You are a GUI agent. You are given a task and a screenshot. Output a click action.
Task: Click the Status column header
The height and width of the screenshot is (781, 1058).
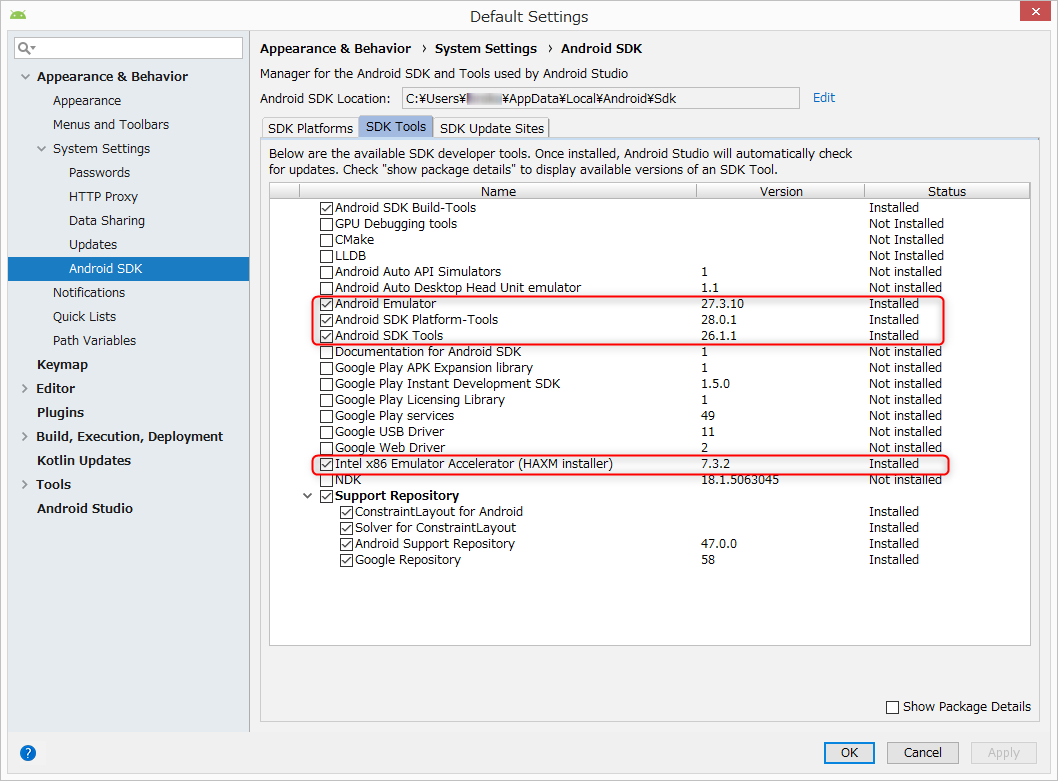click(947, 191)
